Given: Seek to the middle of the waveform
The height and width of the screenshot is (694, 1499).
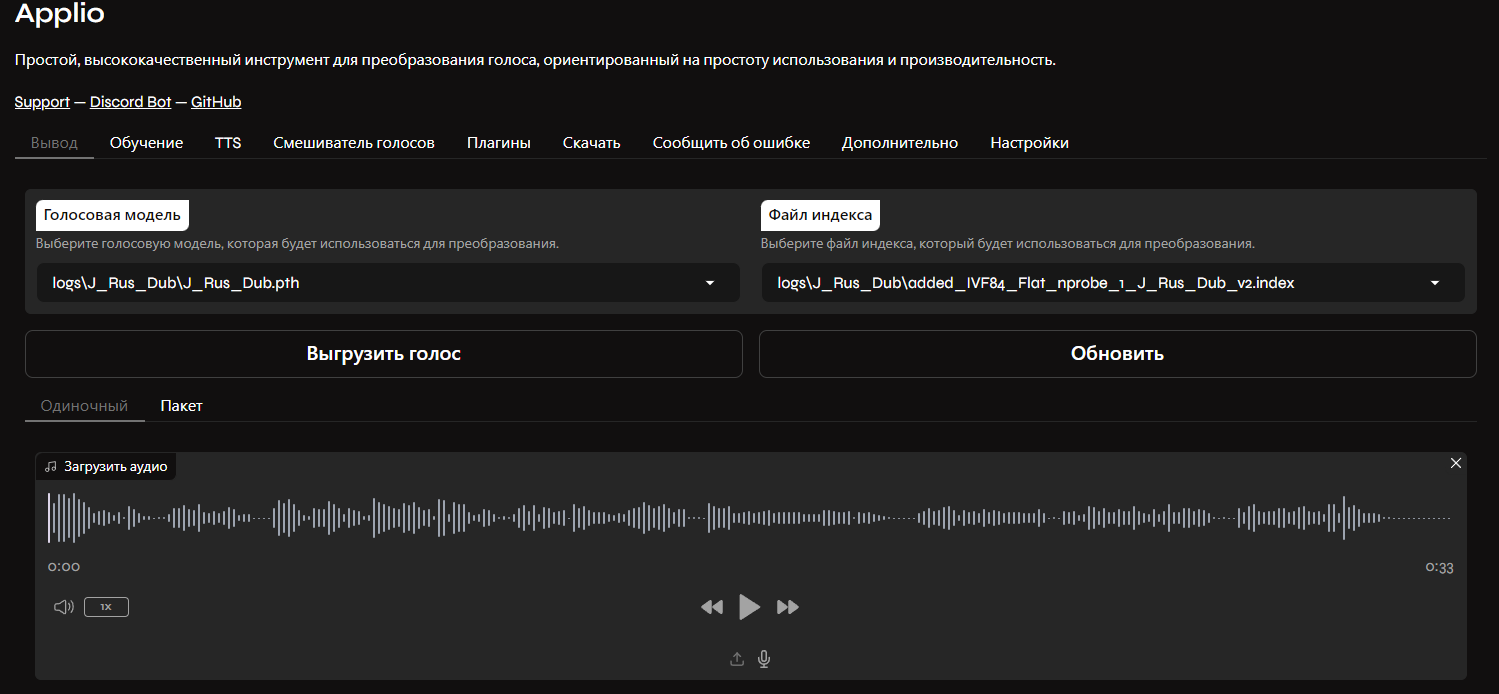Looking at the screenshot, I should [x=750, y=517].
